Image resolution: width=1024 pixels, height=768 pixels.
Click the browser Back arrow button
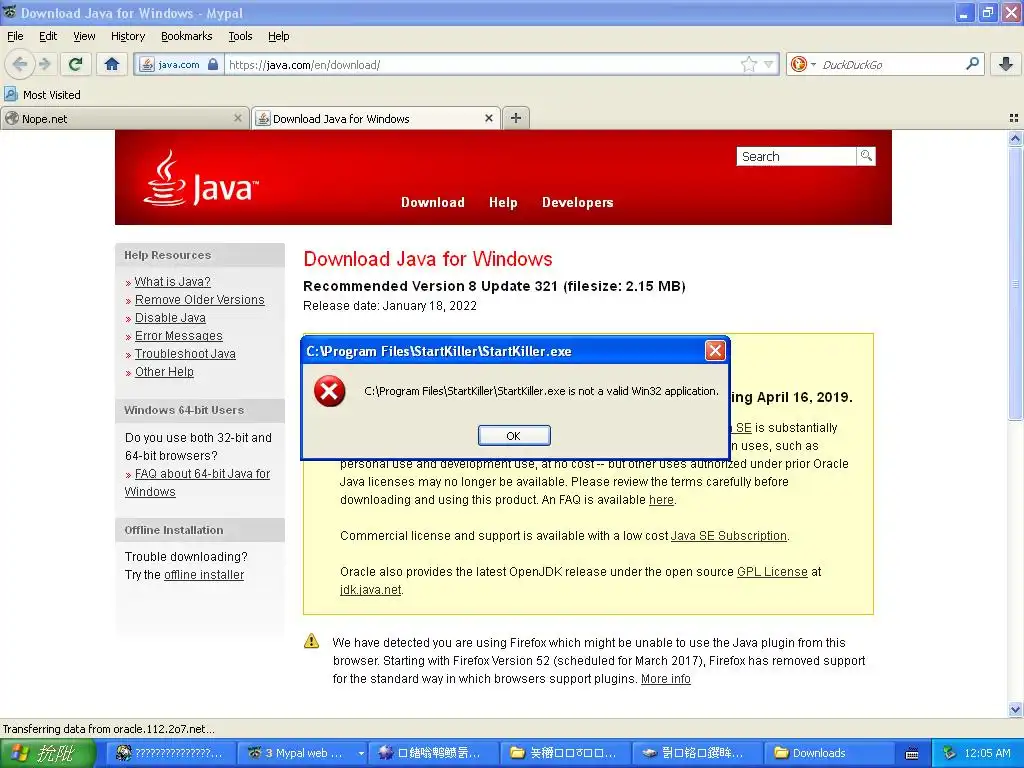coord(20,64)
